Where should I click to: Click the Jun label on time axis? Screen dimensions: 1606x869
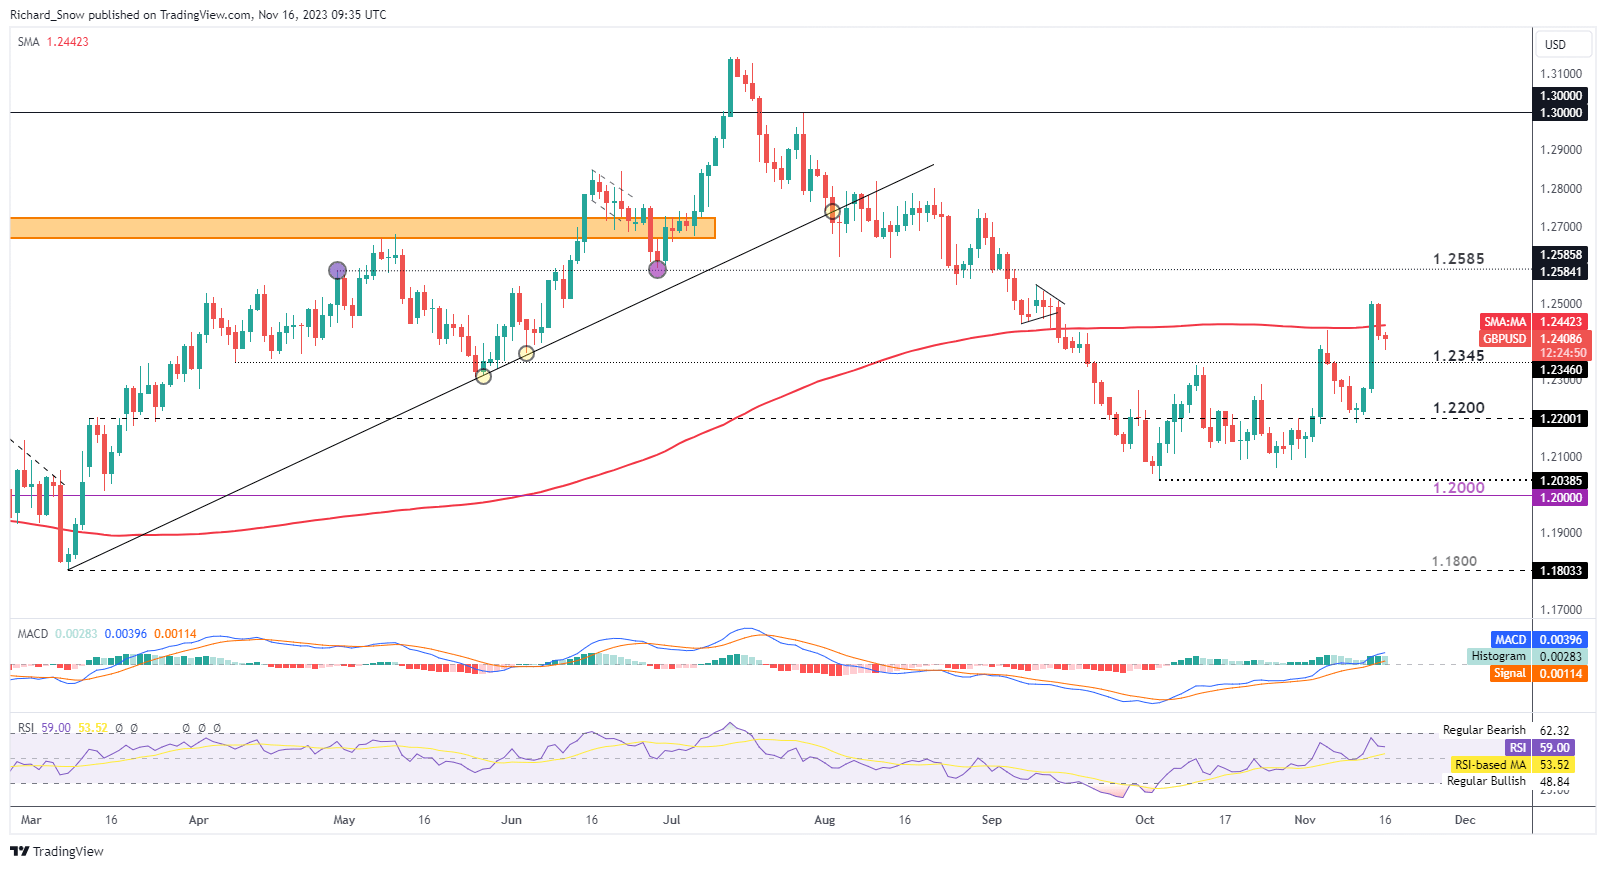pos(511,820)
